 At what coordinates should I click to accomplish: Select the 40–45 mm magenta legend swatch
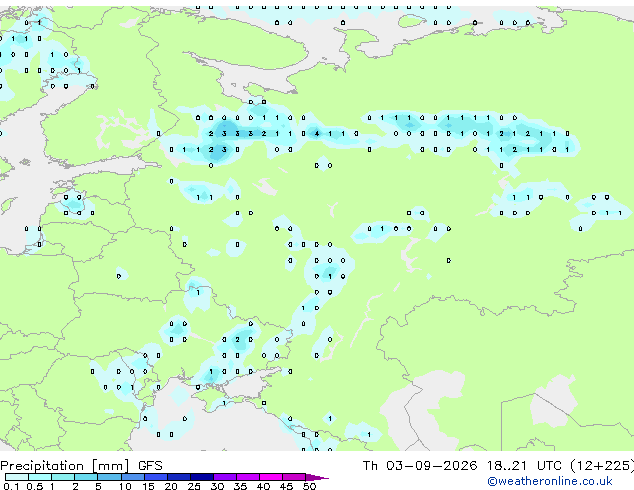point(271,477)
